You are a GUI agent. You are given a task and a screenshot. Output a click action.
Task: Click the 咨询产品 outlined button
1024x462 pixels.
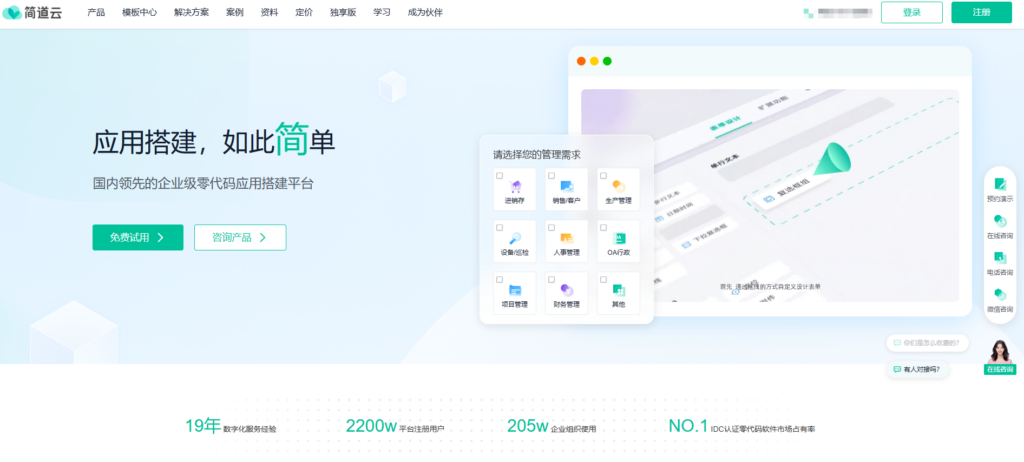click(240, 237)
